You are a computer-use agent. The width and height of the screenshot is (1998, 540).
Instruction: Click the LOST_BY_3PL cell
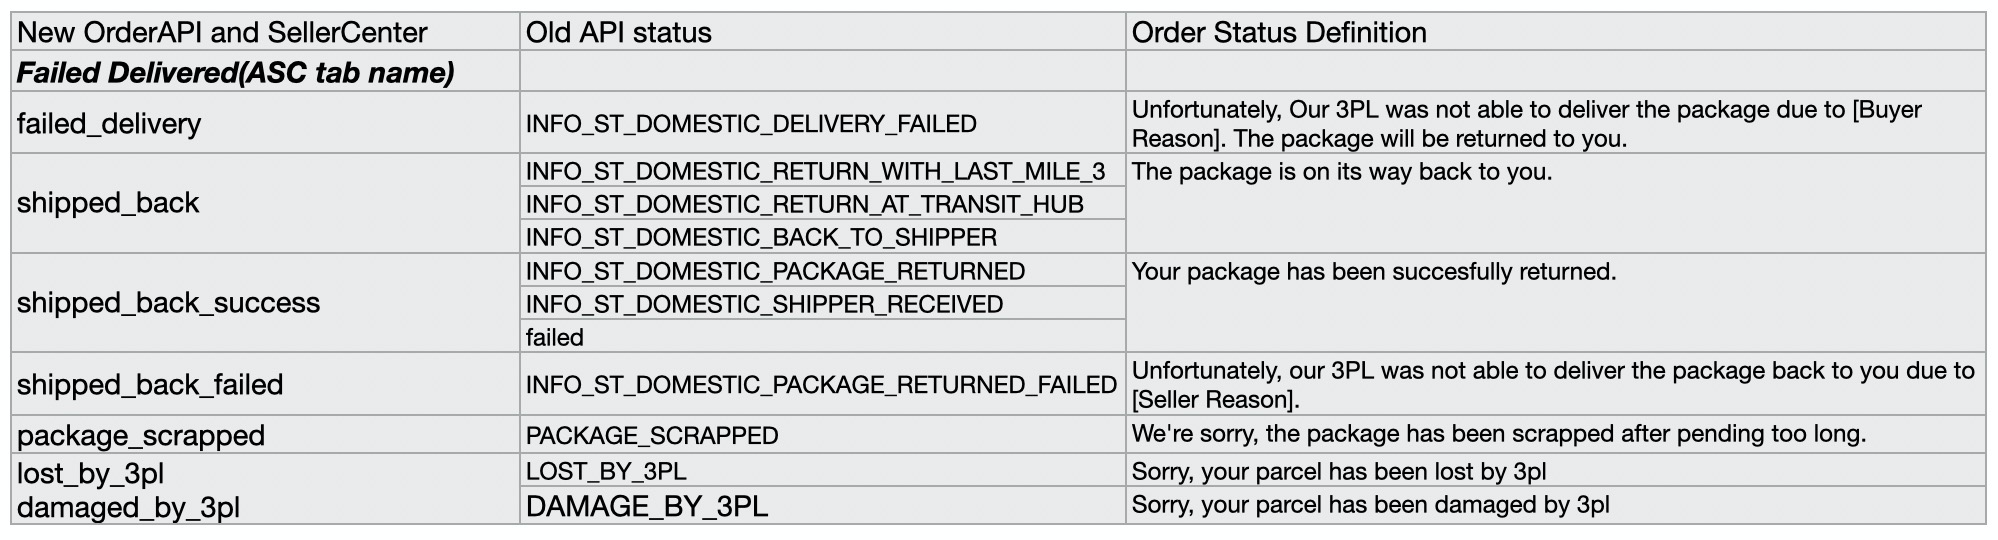coord(823,471)
